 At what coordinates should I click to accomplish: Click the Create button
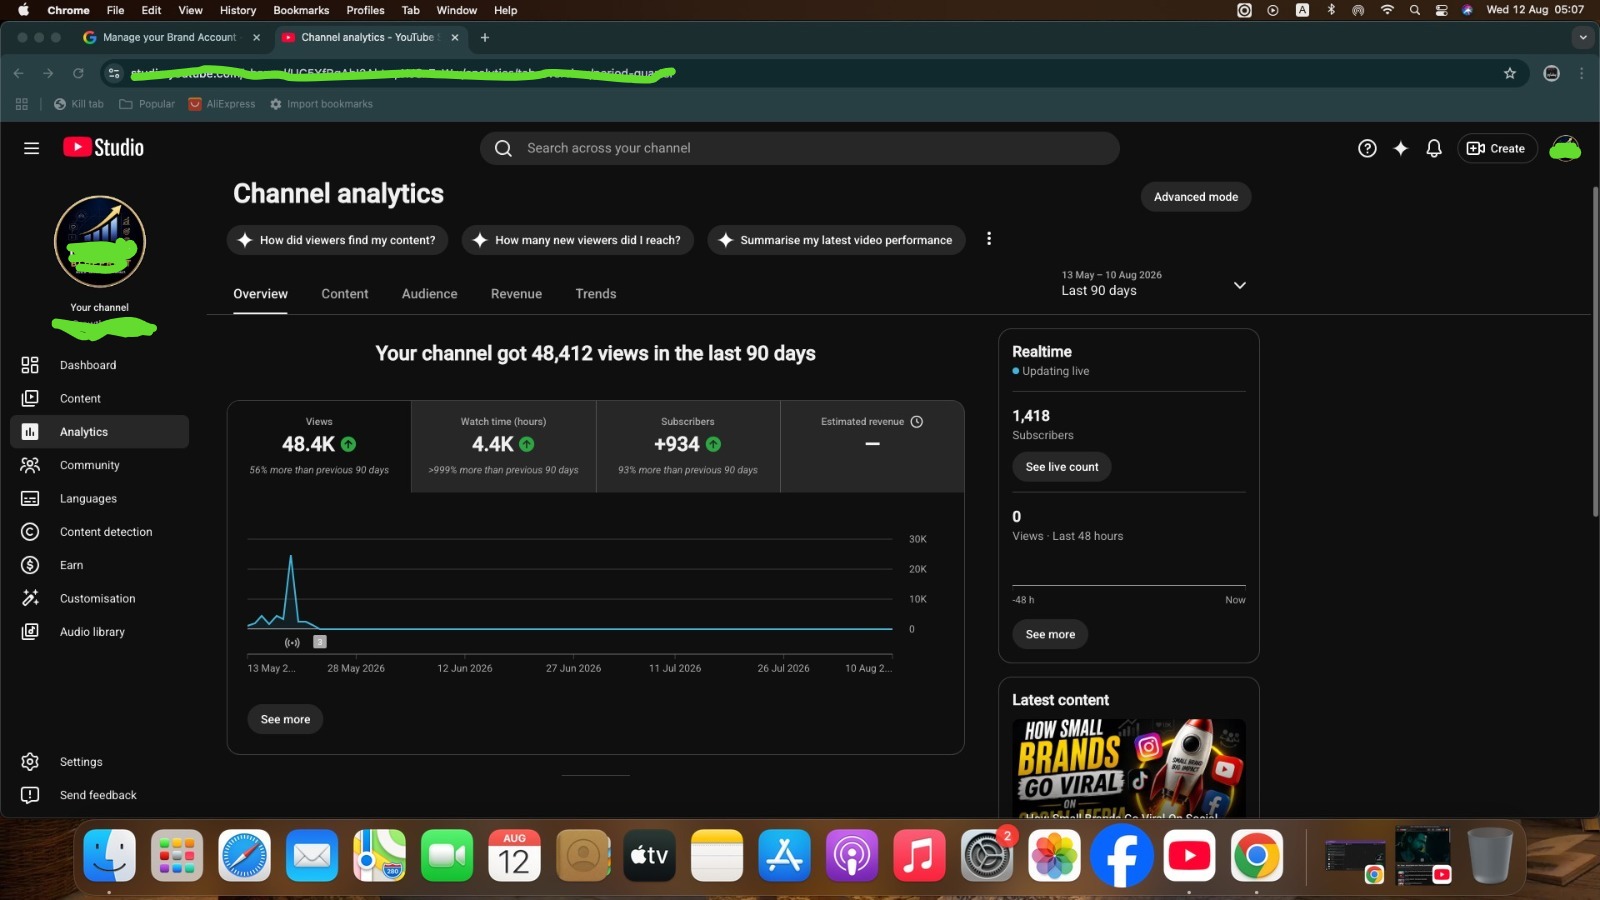1497,148
